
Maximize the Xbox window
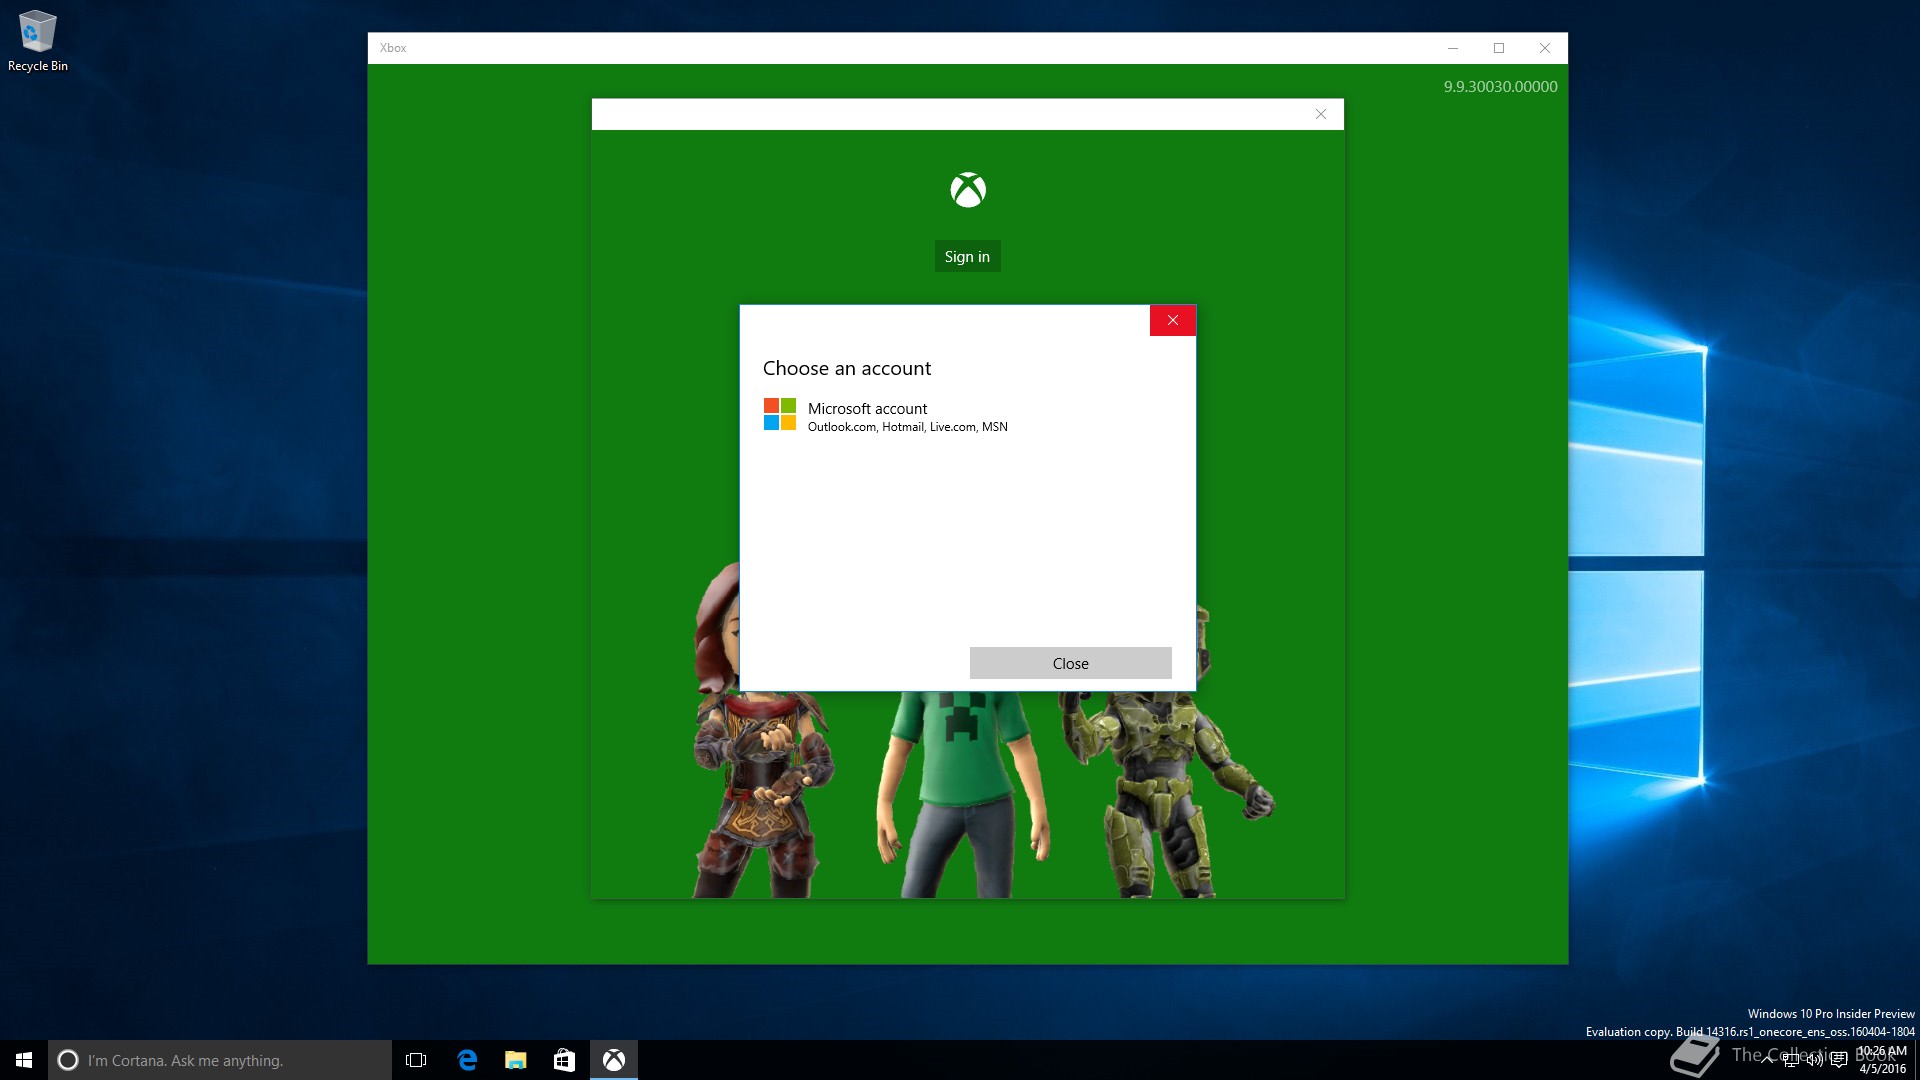[1499, 48]
